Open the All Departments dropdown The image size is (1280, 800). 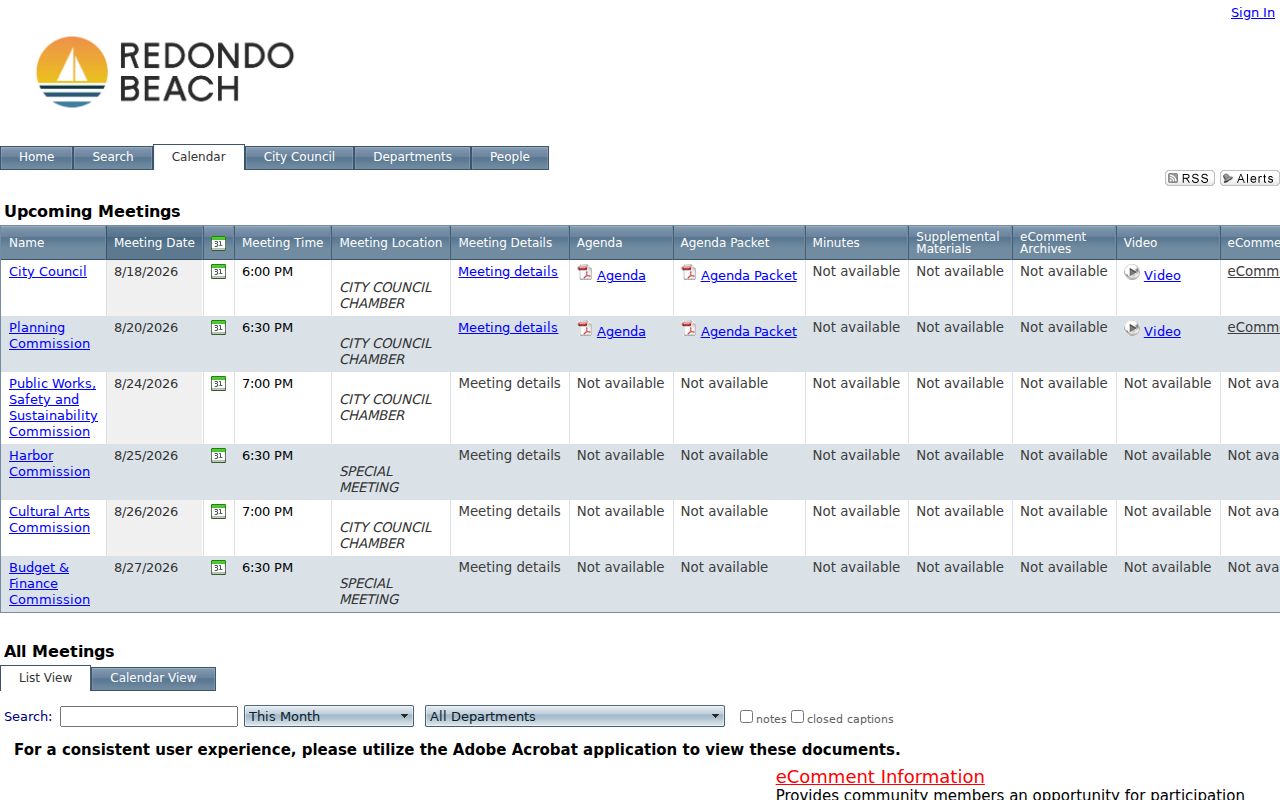(575, 716)
